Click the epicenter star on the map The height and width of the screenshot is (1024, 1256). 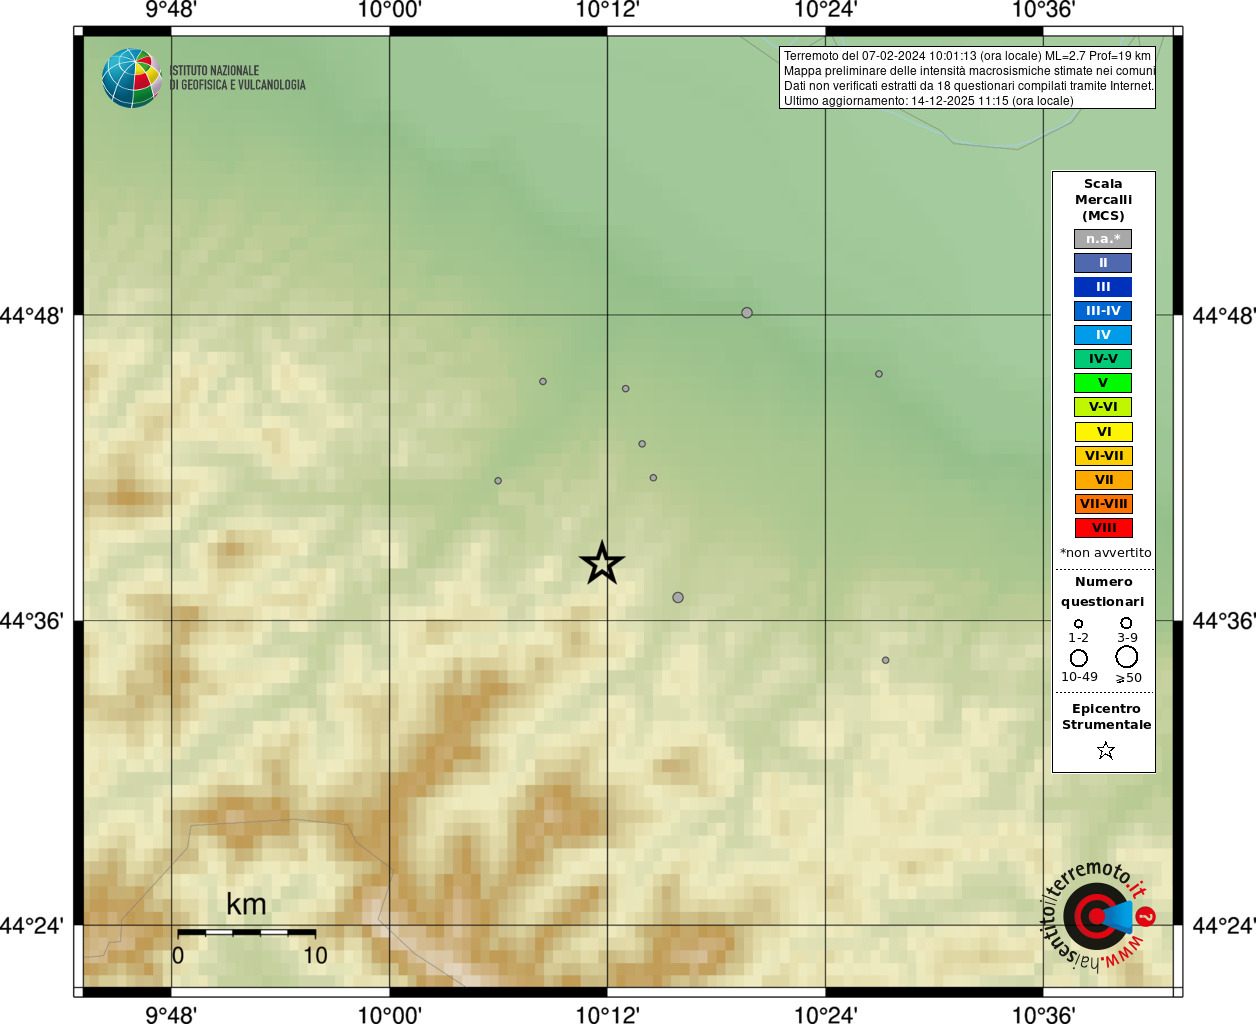pyautogui.click(x=602, y=563)
